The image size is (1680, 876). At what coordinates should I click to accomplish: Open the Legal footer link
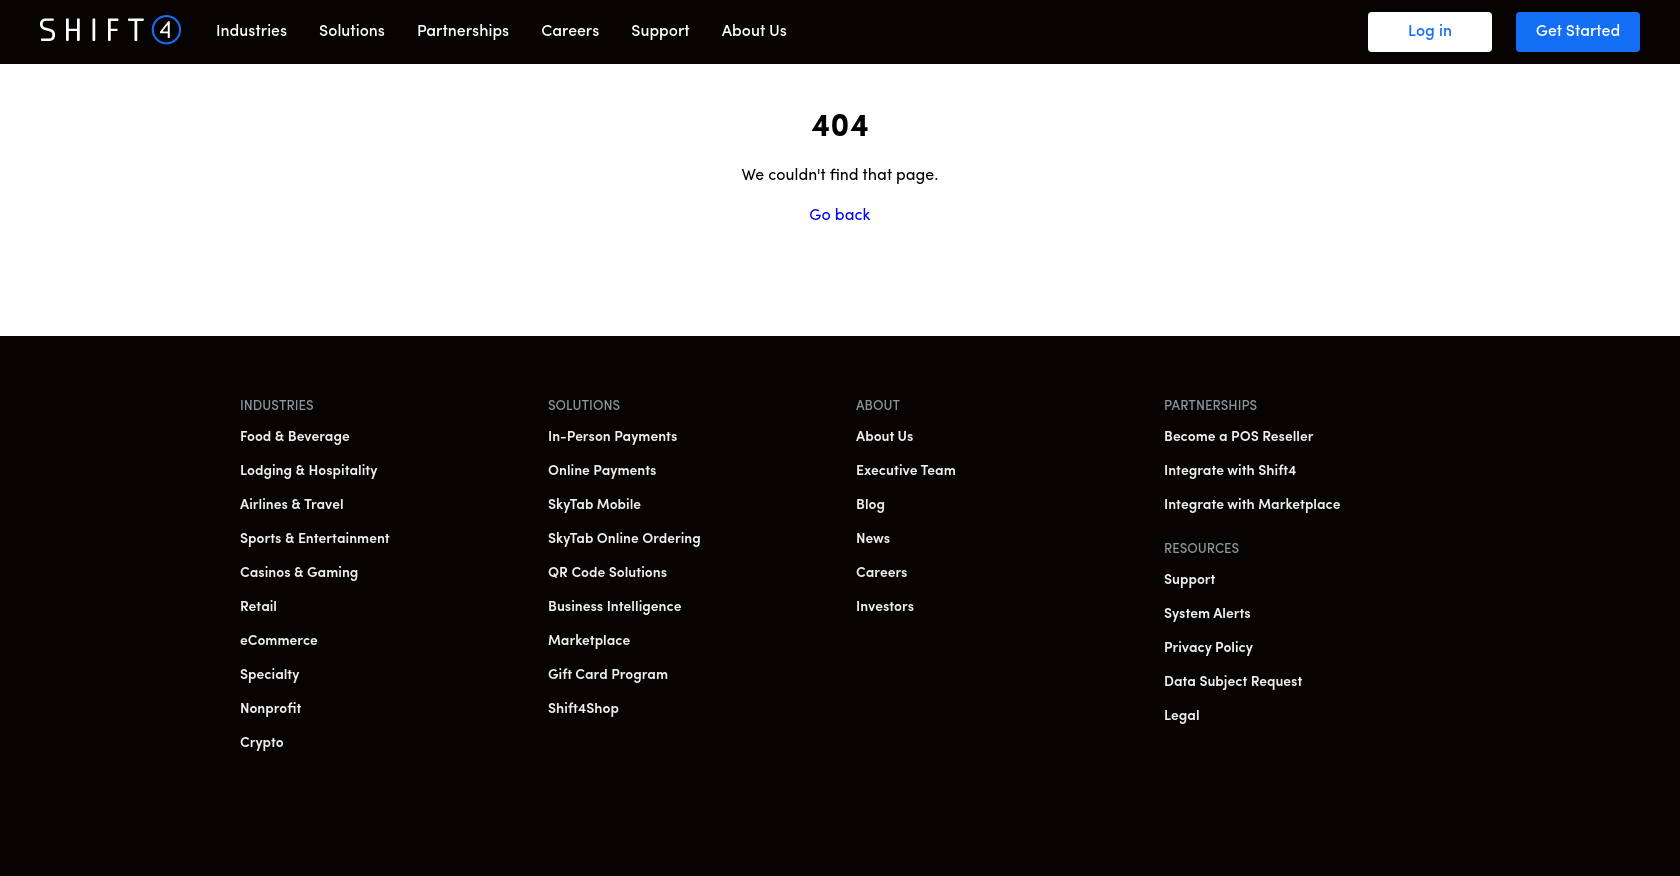click(1182, 716)
